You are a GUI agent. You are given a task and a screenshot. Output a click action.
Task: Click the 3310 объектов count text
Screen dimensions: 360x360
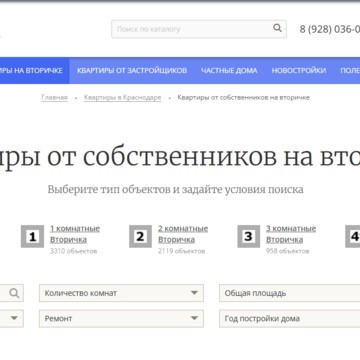click(74, 251)
